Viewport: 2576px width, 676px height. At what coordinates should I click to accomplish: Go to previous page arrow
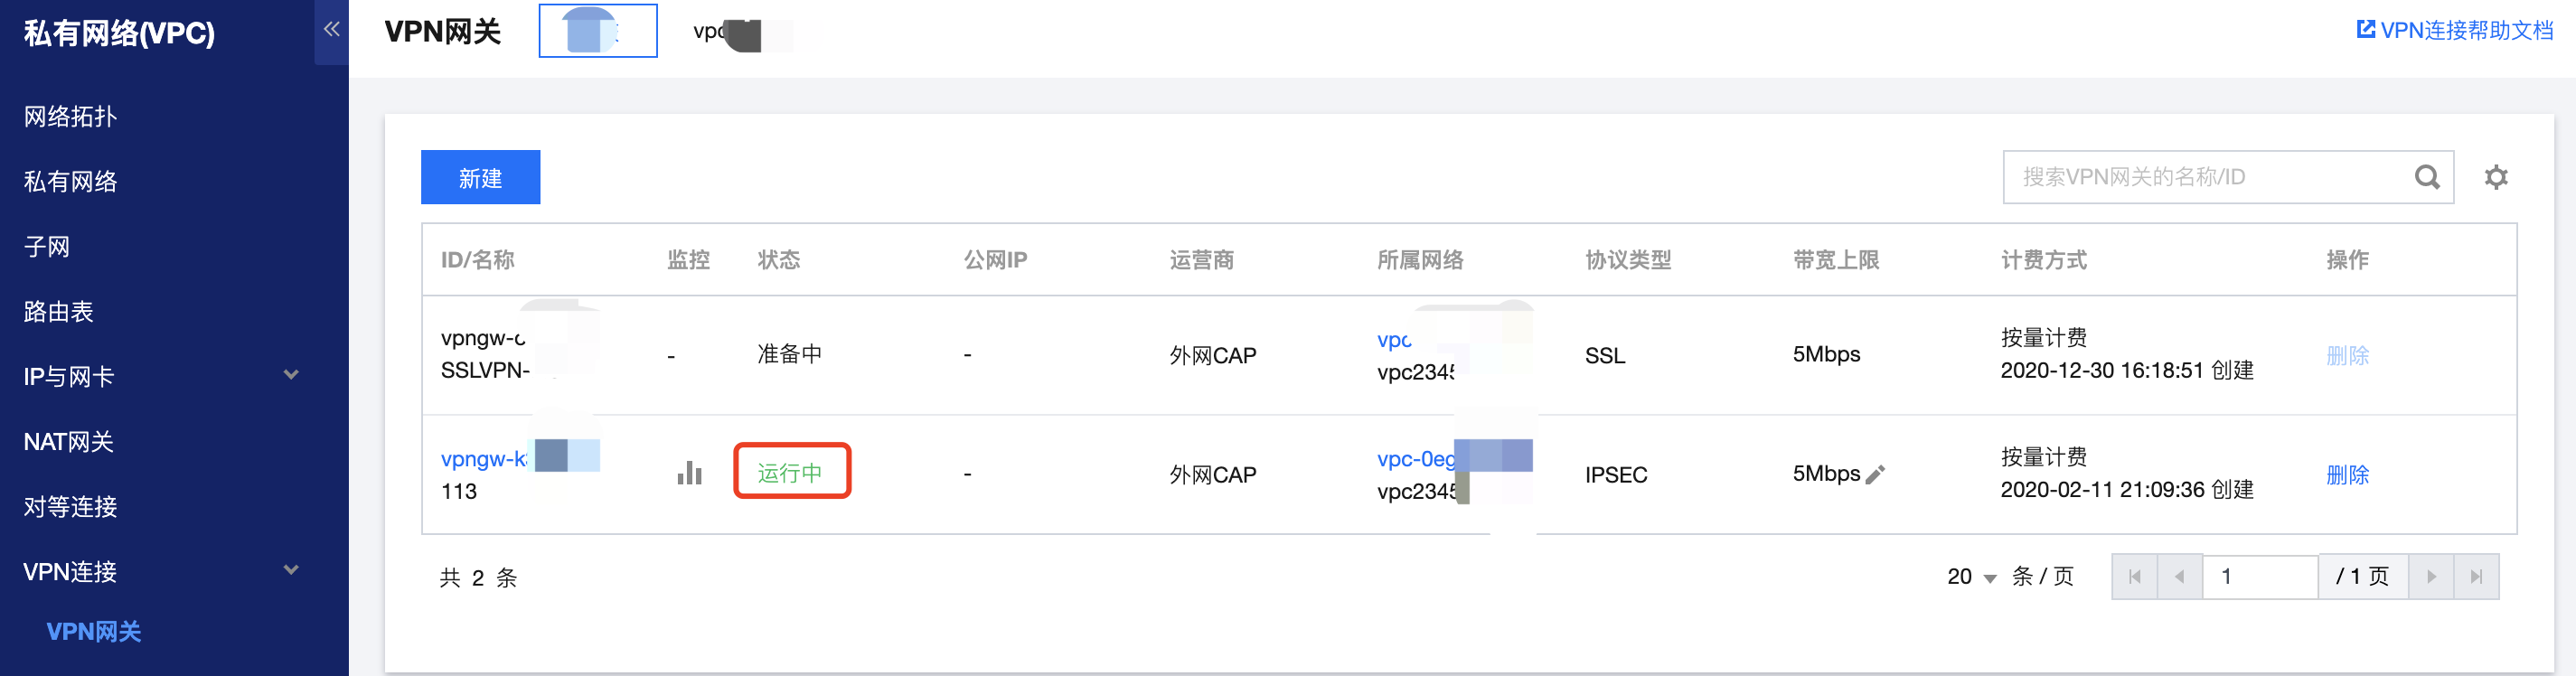pyautogui.click(x=2180, y=577)
